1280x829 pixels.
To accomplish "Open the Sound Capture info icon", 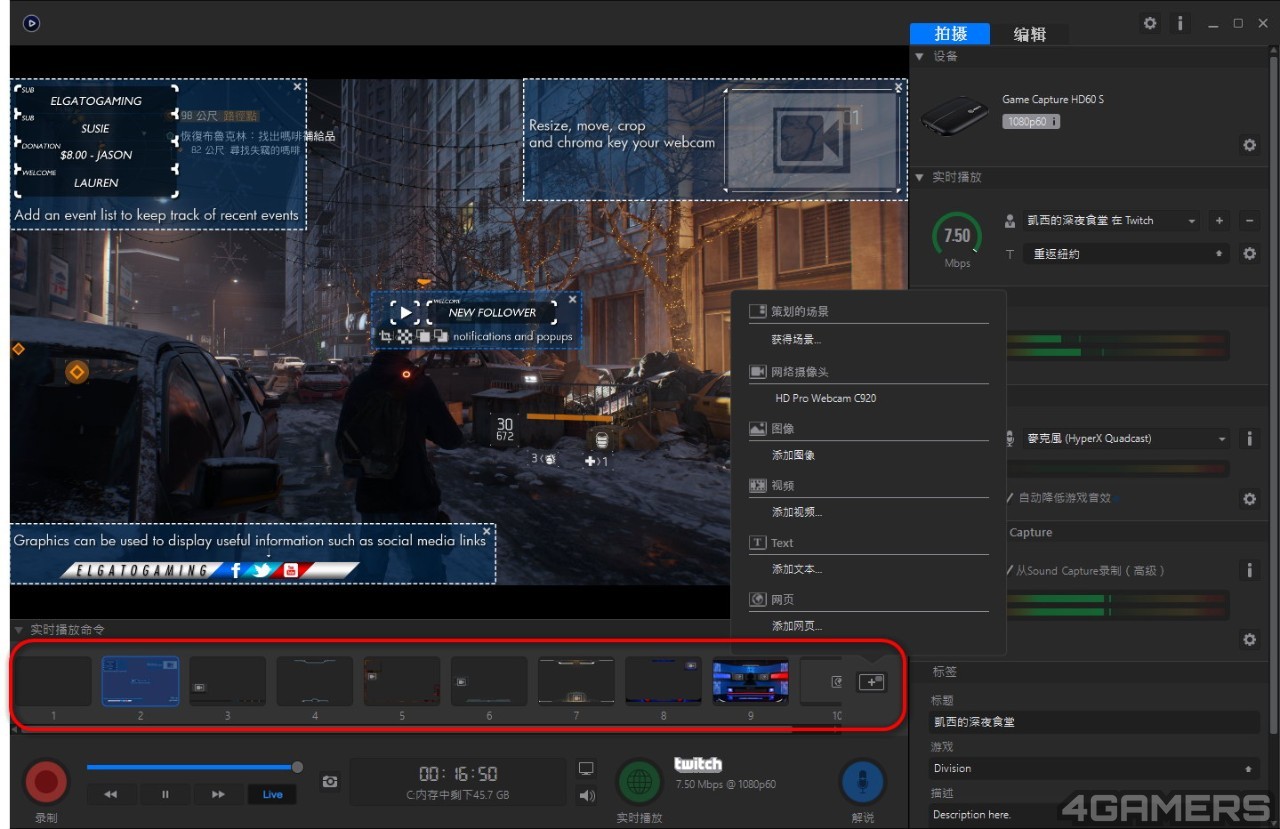I will click(1249, 570).
